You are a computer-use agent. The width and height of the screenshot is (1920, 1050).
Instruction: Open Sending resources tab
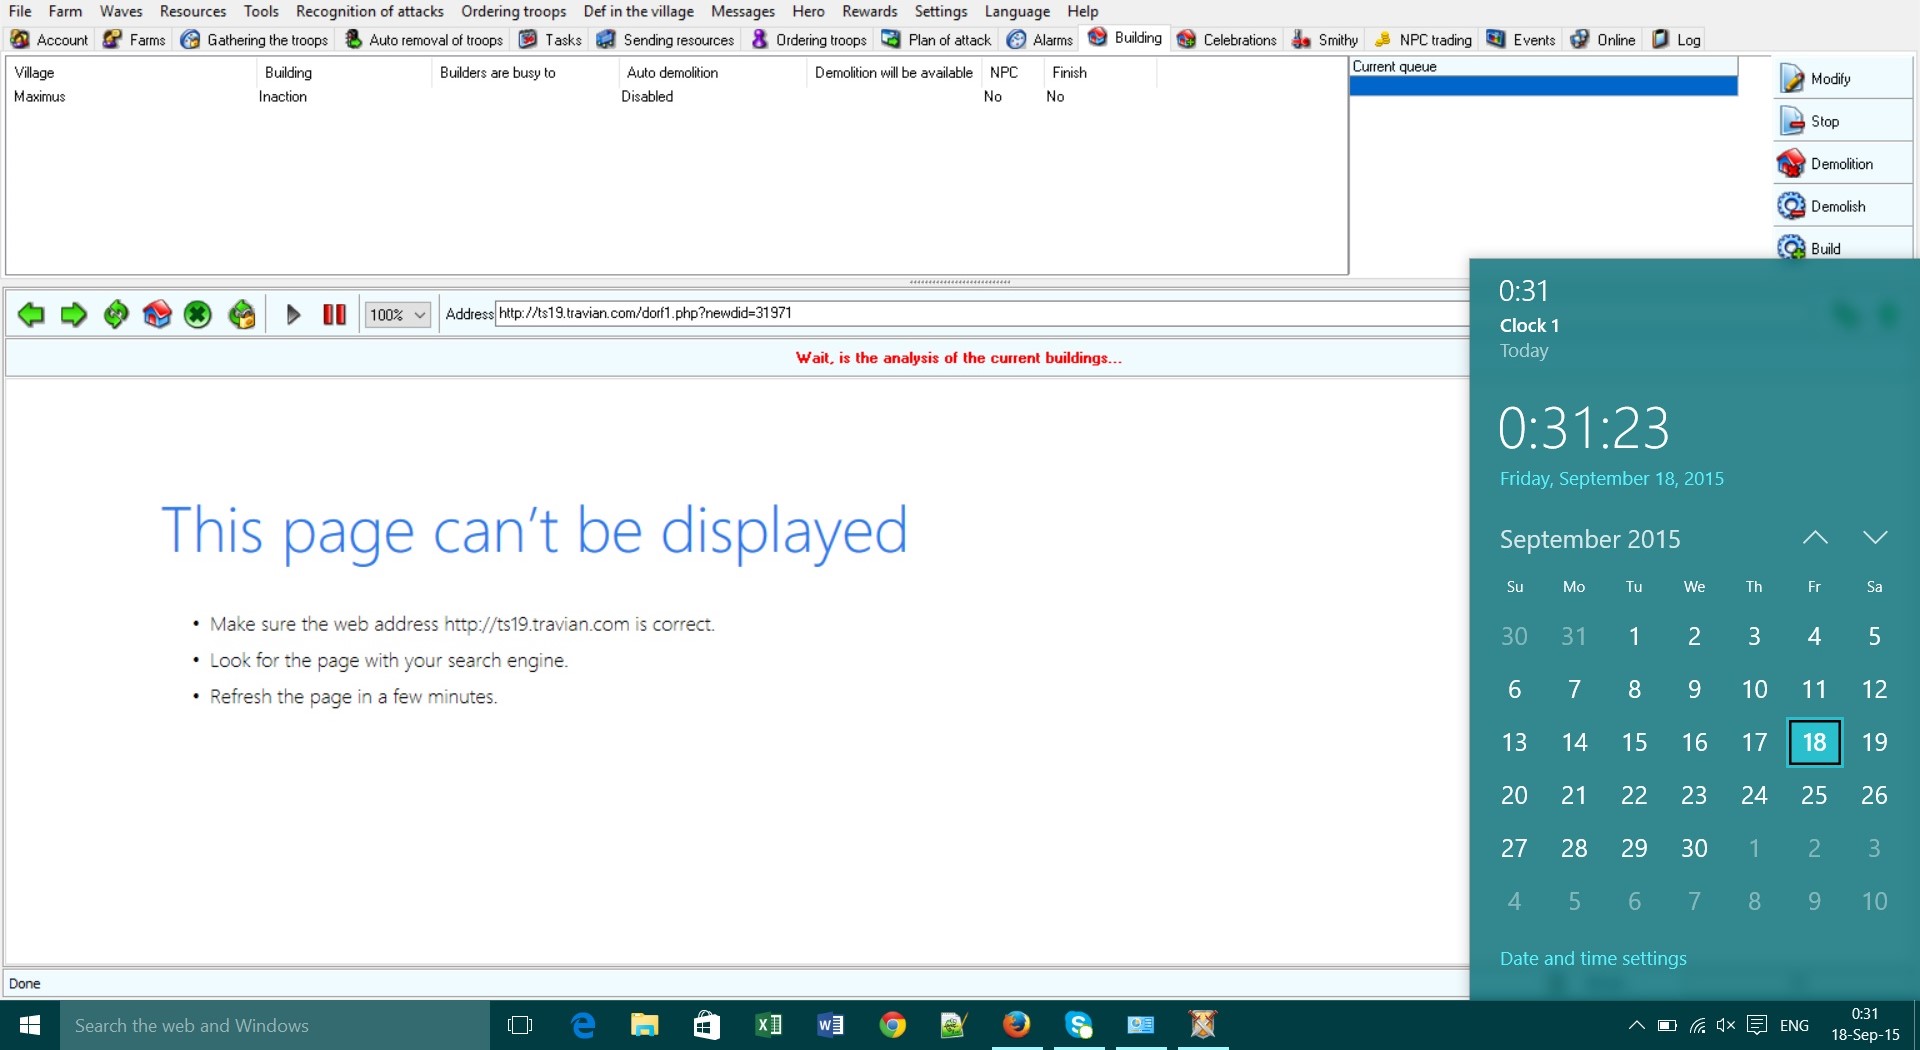coord(666,40)
